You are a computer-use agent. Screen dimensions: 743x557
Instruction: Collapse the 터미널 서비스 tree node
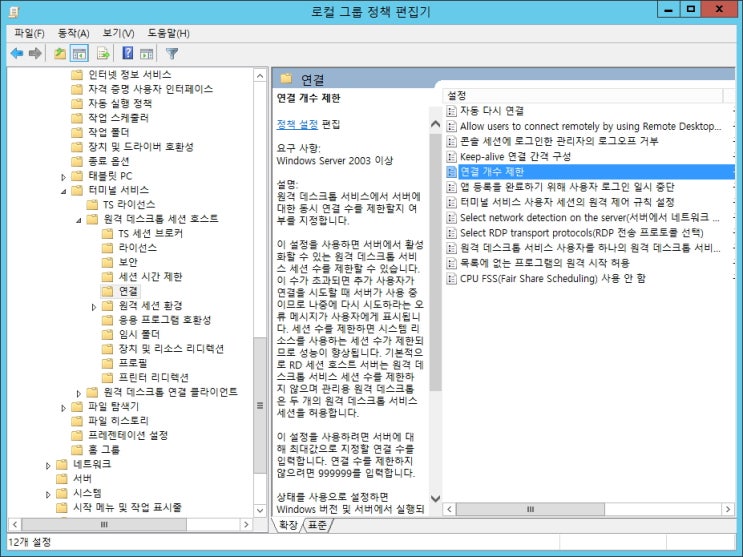click(x=63, y=191)
